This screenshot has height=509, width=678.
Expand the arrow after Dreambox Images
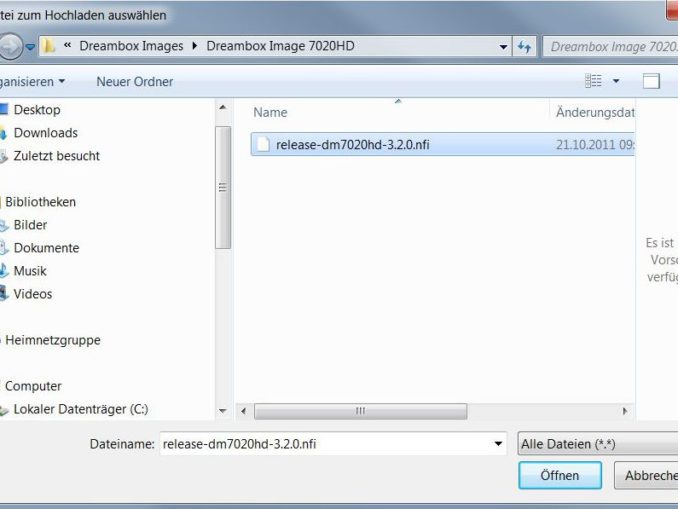tap(195, 45)
